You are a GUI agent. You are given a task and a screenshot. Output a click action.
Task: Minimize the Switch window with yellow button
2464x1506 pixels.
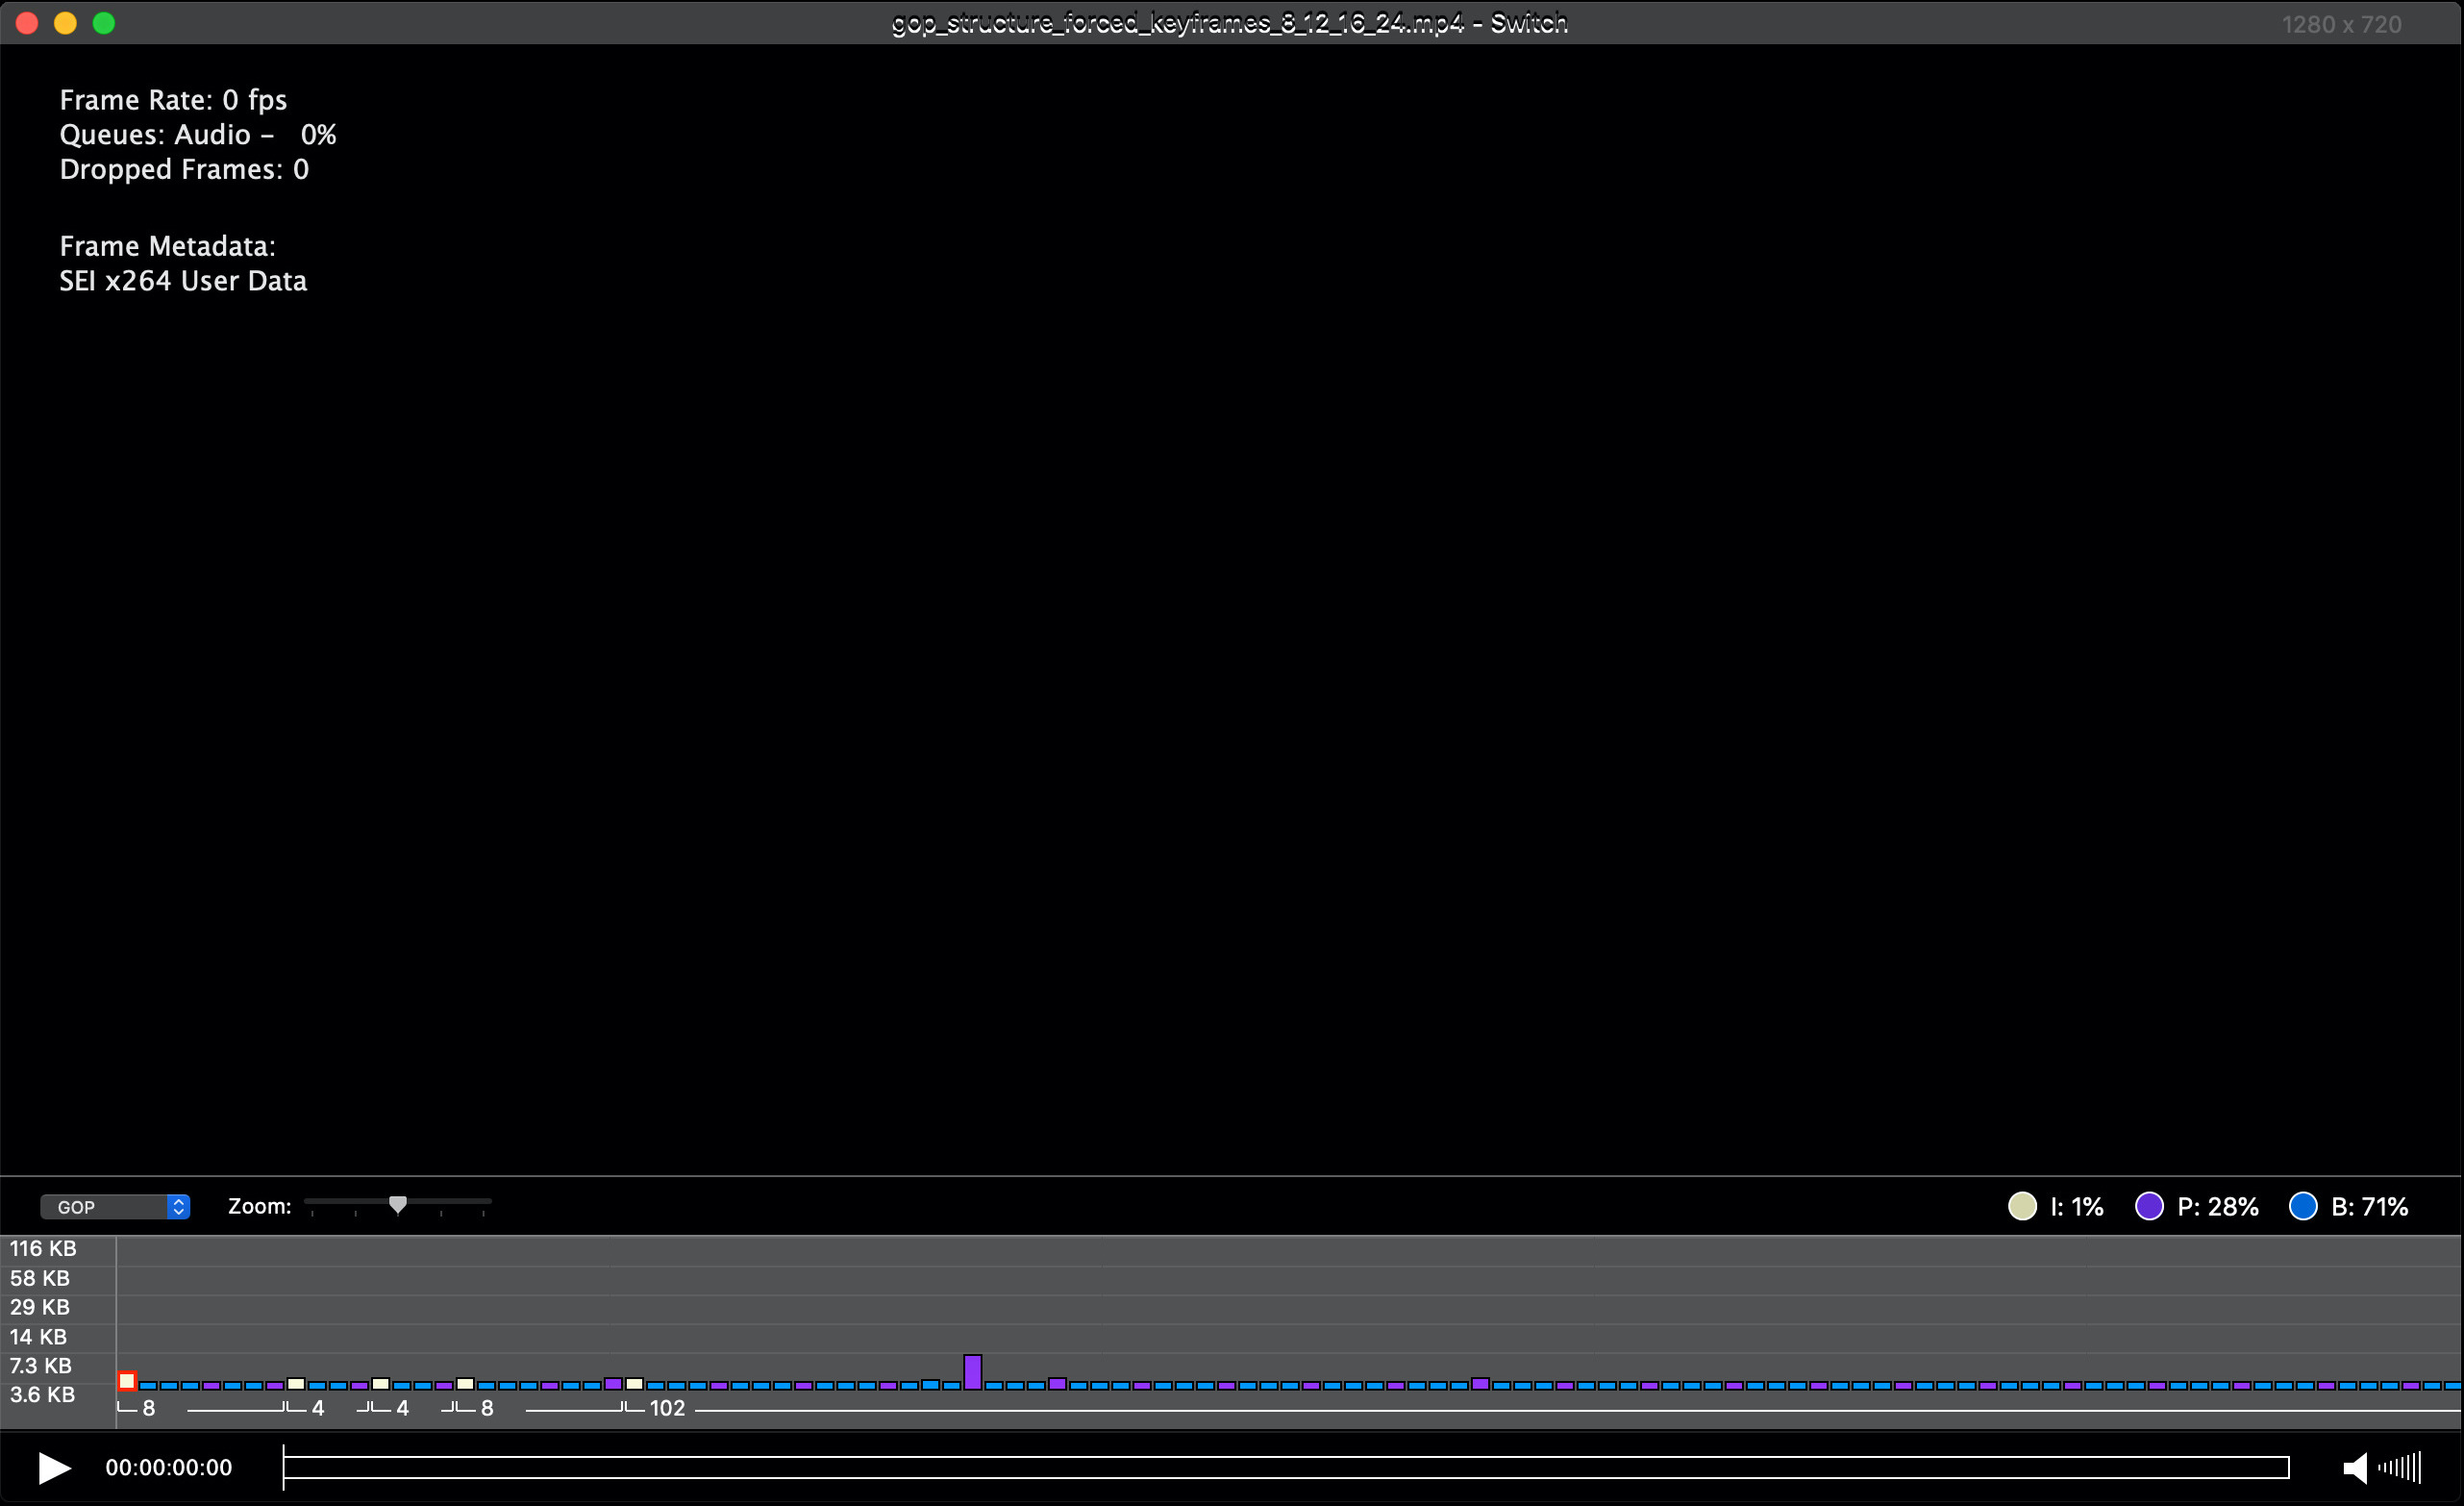tap(65, 23)
